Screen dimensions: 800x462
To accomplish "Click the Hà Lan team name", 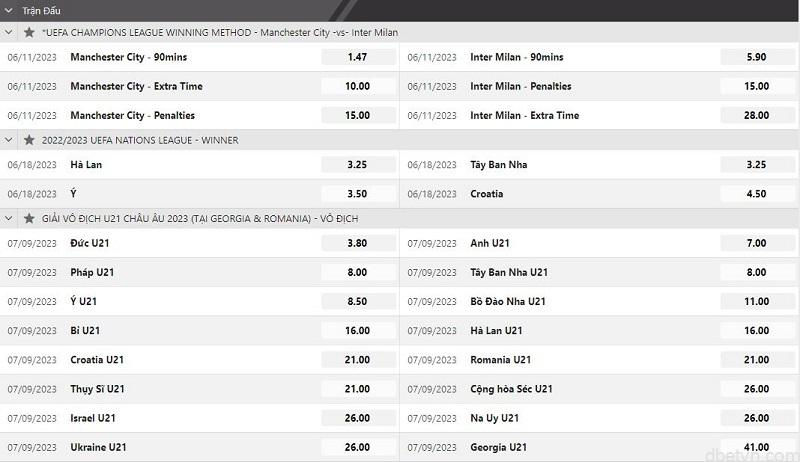I will pos(86,165).
